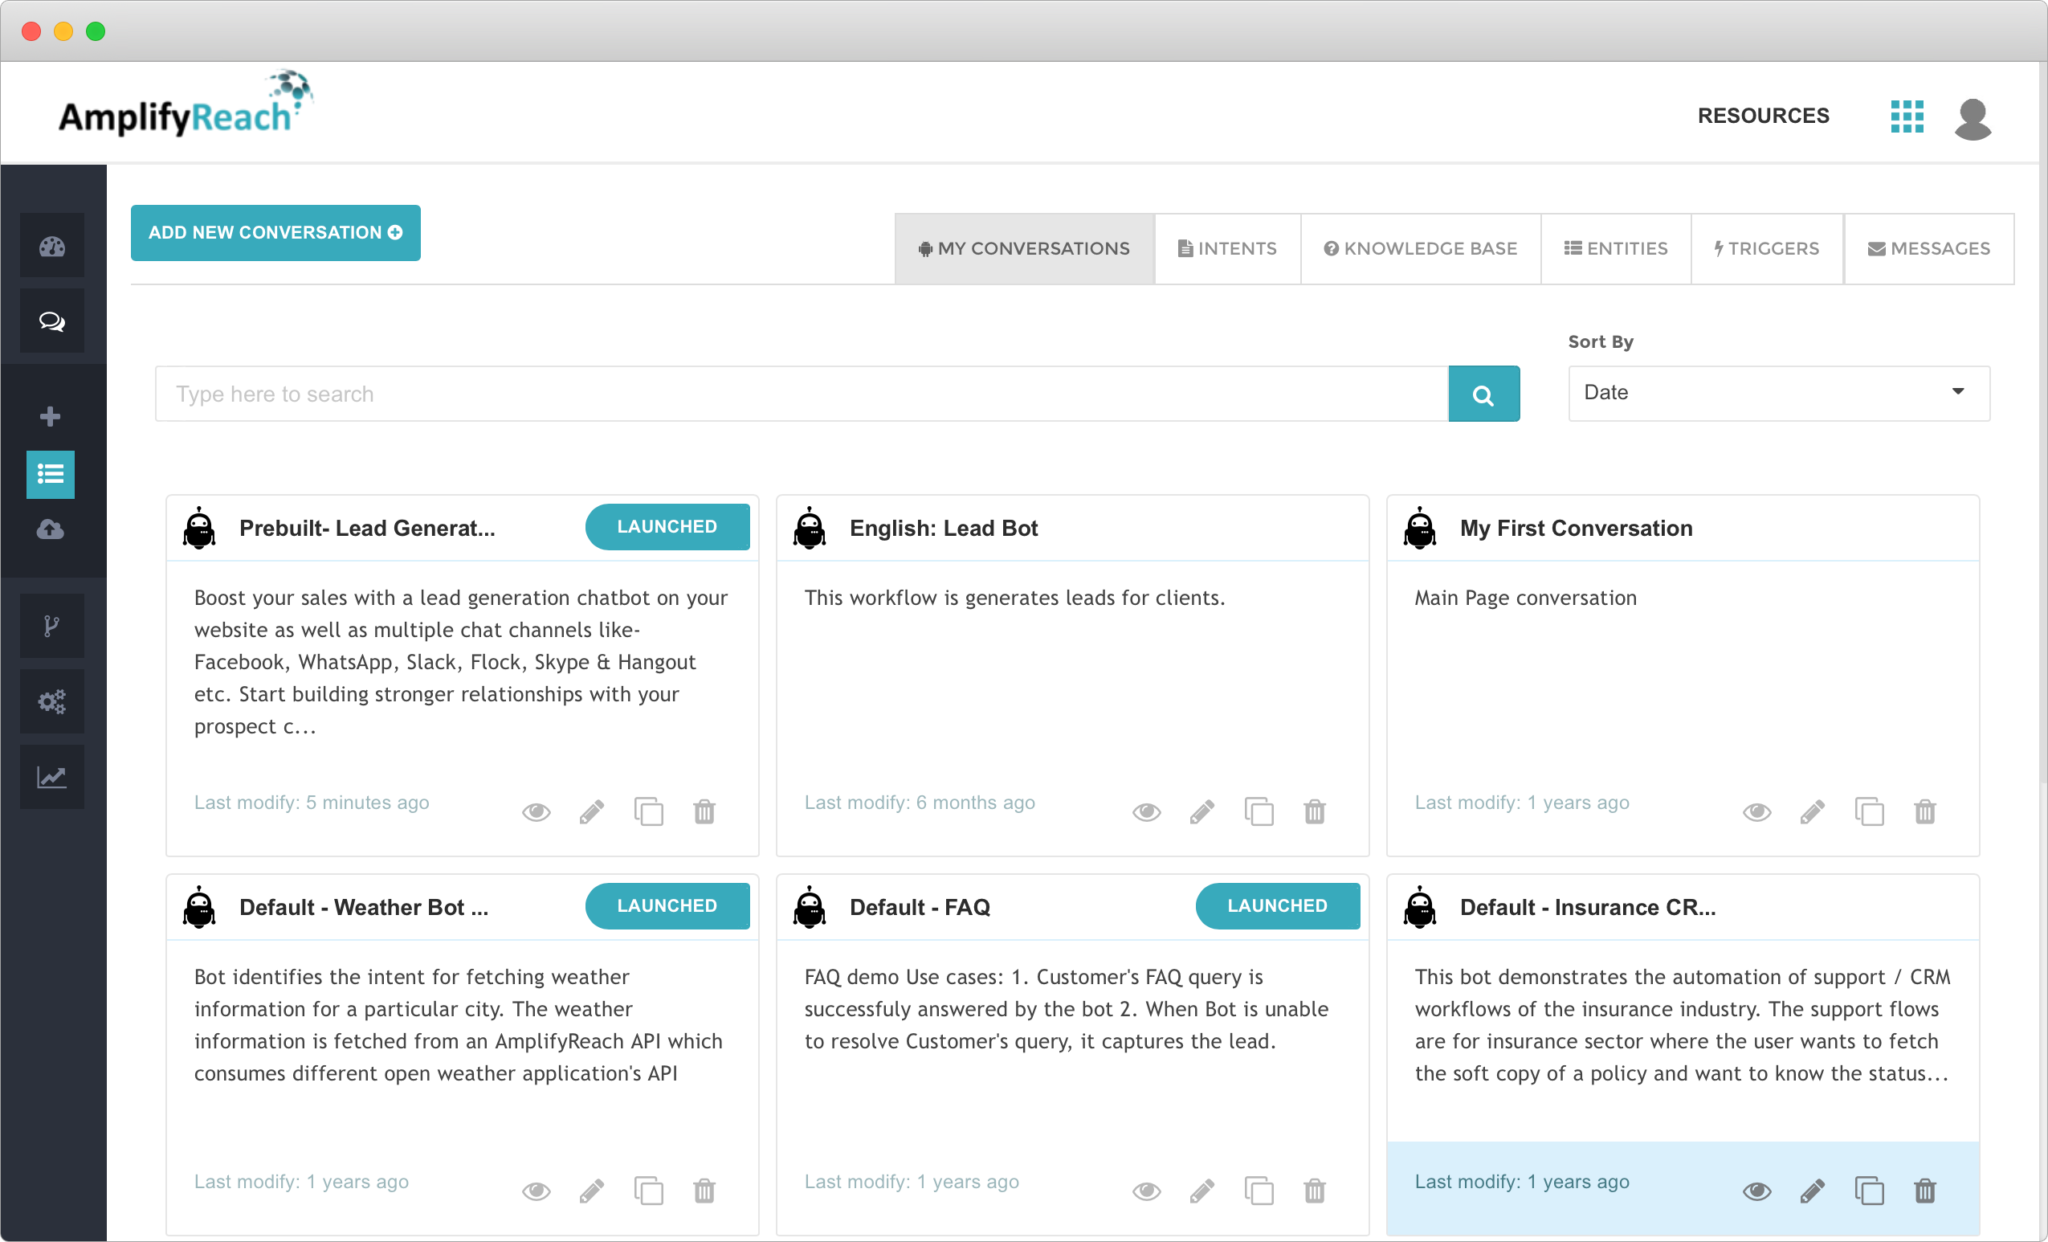2048x1242 pixels.
Task: Click the plus icon to create new item
Action: click(49, 416)
